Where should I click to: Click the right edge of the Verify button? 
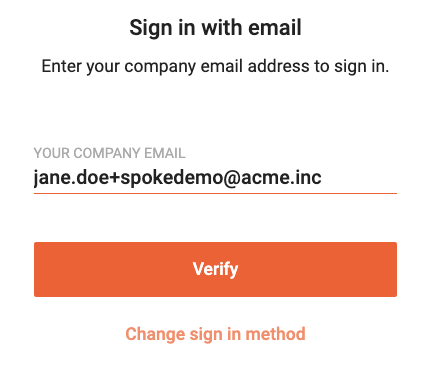pyautogui.click(x=394, y=269)
